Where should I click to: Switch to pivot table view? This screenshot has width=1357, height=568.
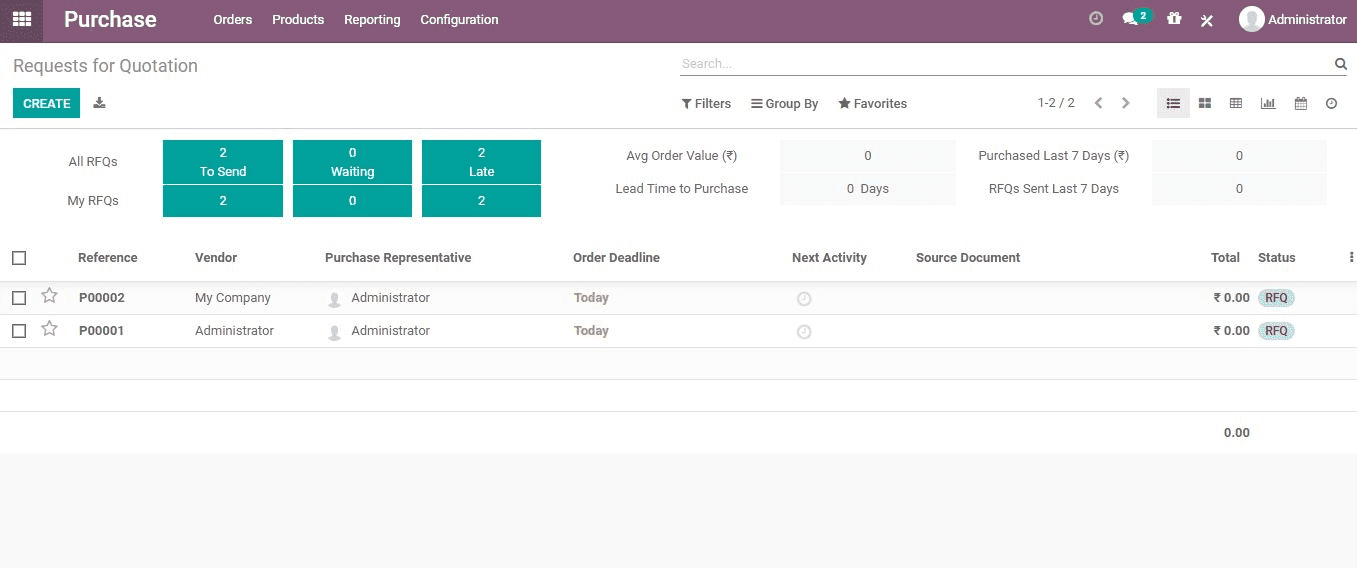click(1236, 103)
